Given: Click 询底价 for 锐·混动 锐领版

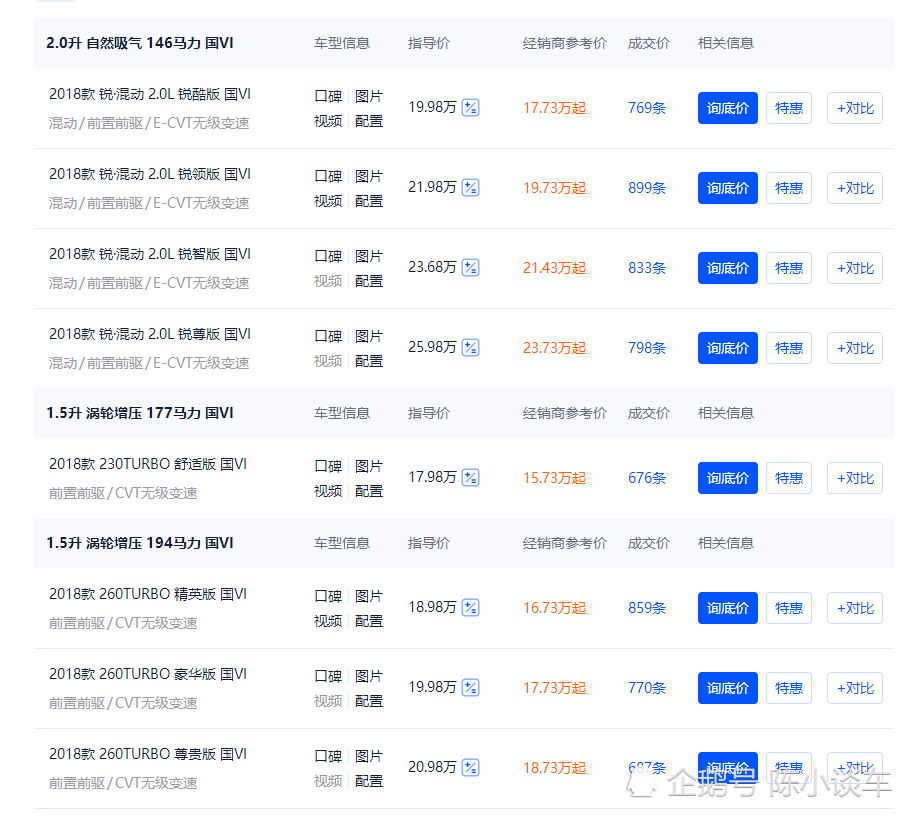Looking at the screenshot, I should pos(728,188).
